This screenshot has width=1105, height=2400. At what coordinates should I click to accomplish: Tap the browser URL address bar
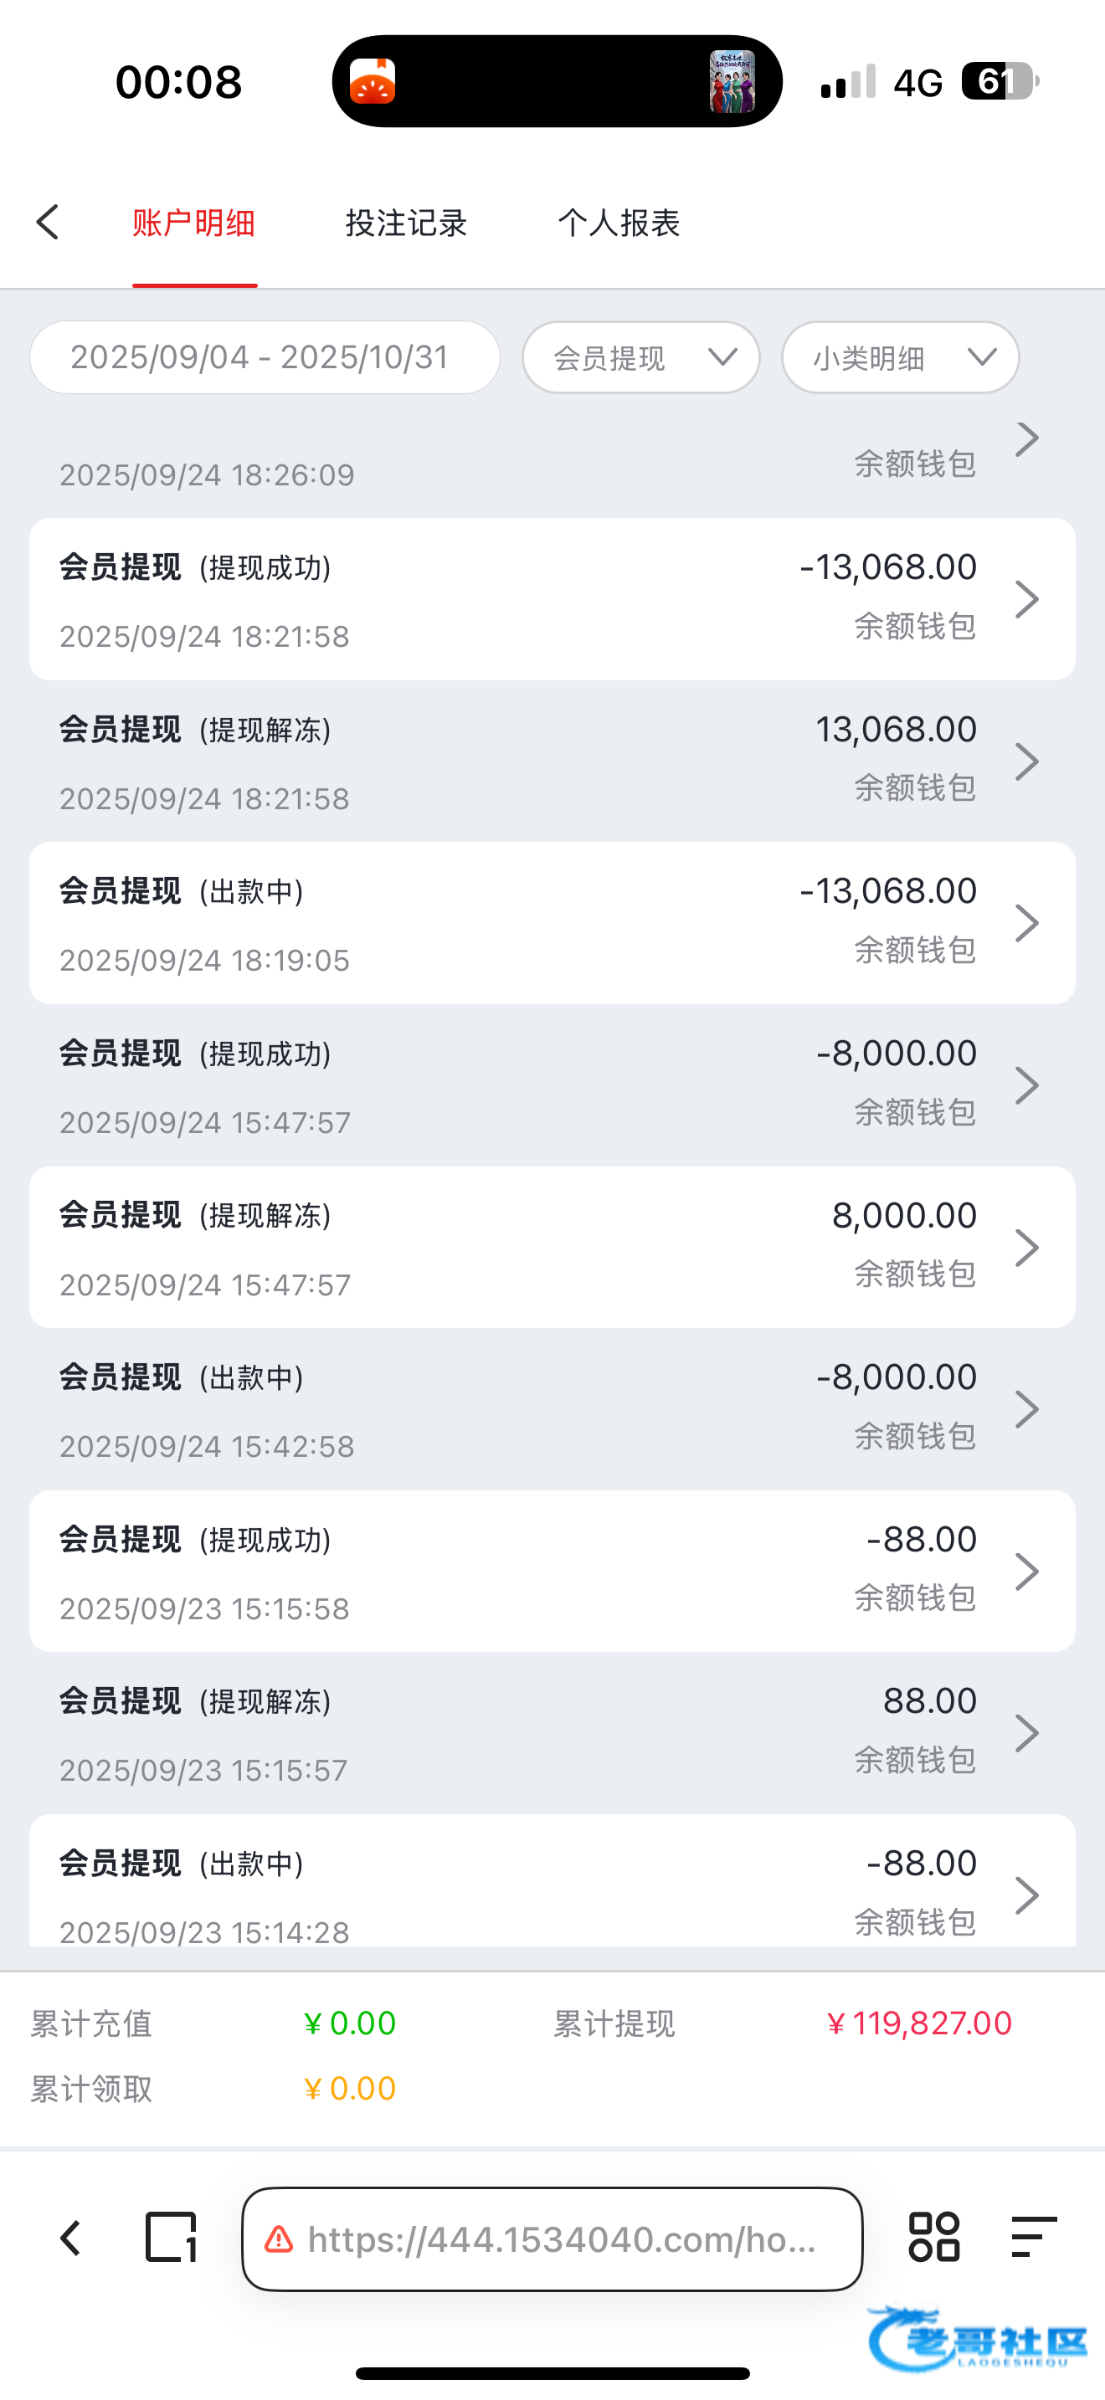(560, 2239)
